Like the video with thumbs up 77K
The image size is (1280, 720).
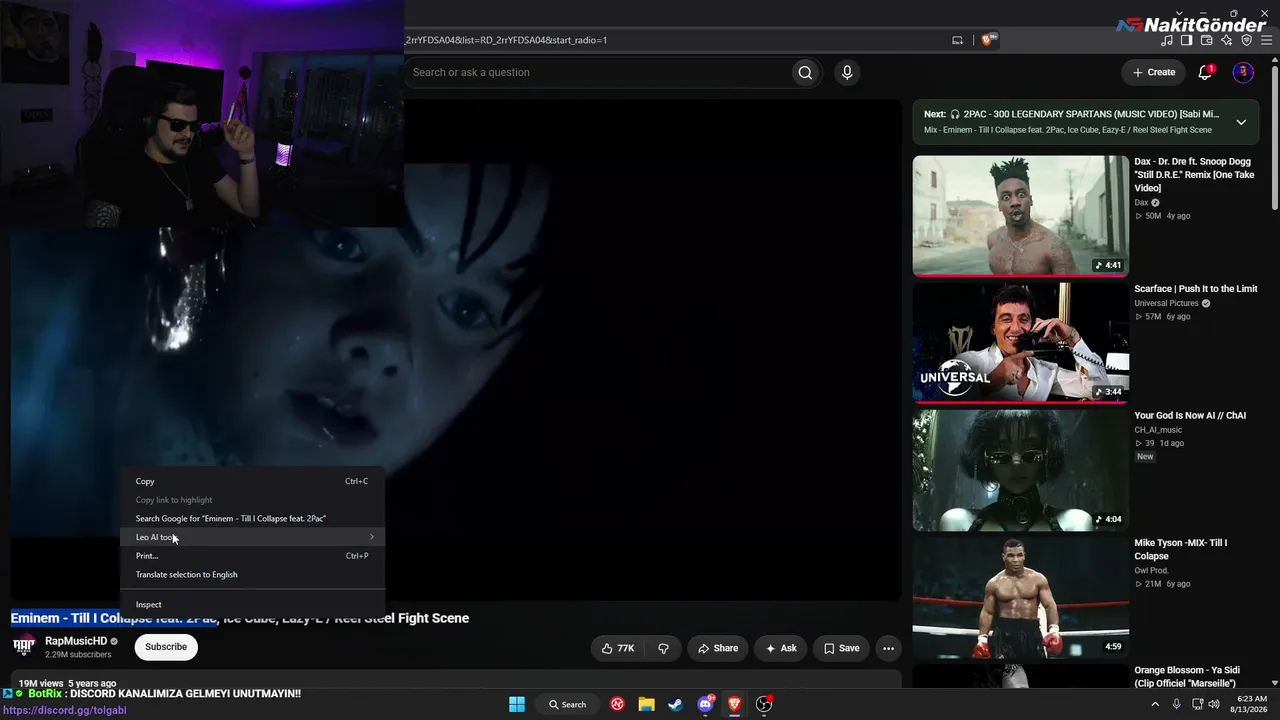click(x=618, y=648)
